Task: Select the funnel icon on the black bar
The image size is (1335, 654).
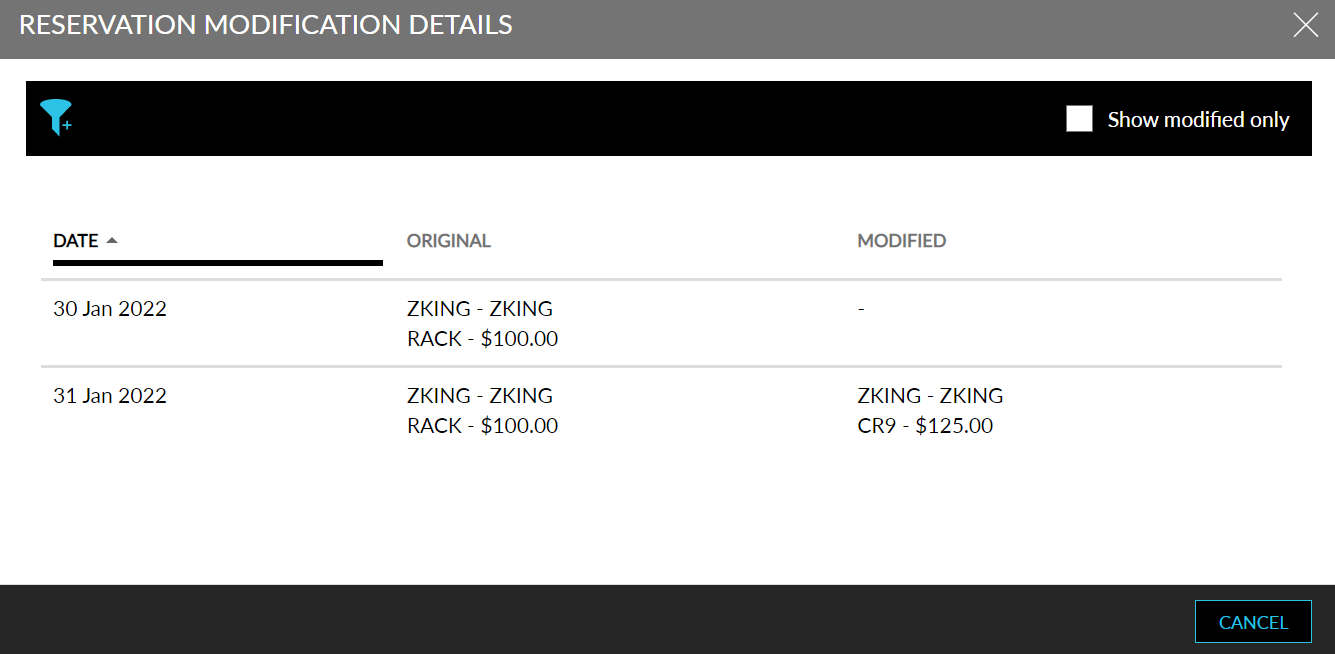Action: 57,118
